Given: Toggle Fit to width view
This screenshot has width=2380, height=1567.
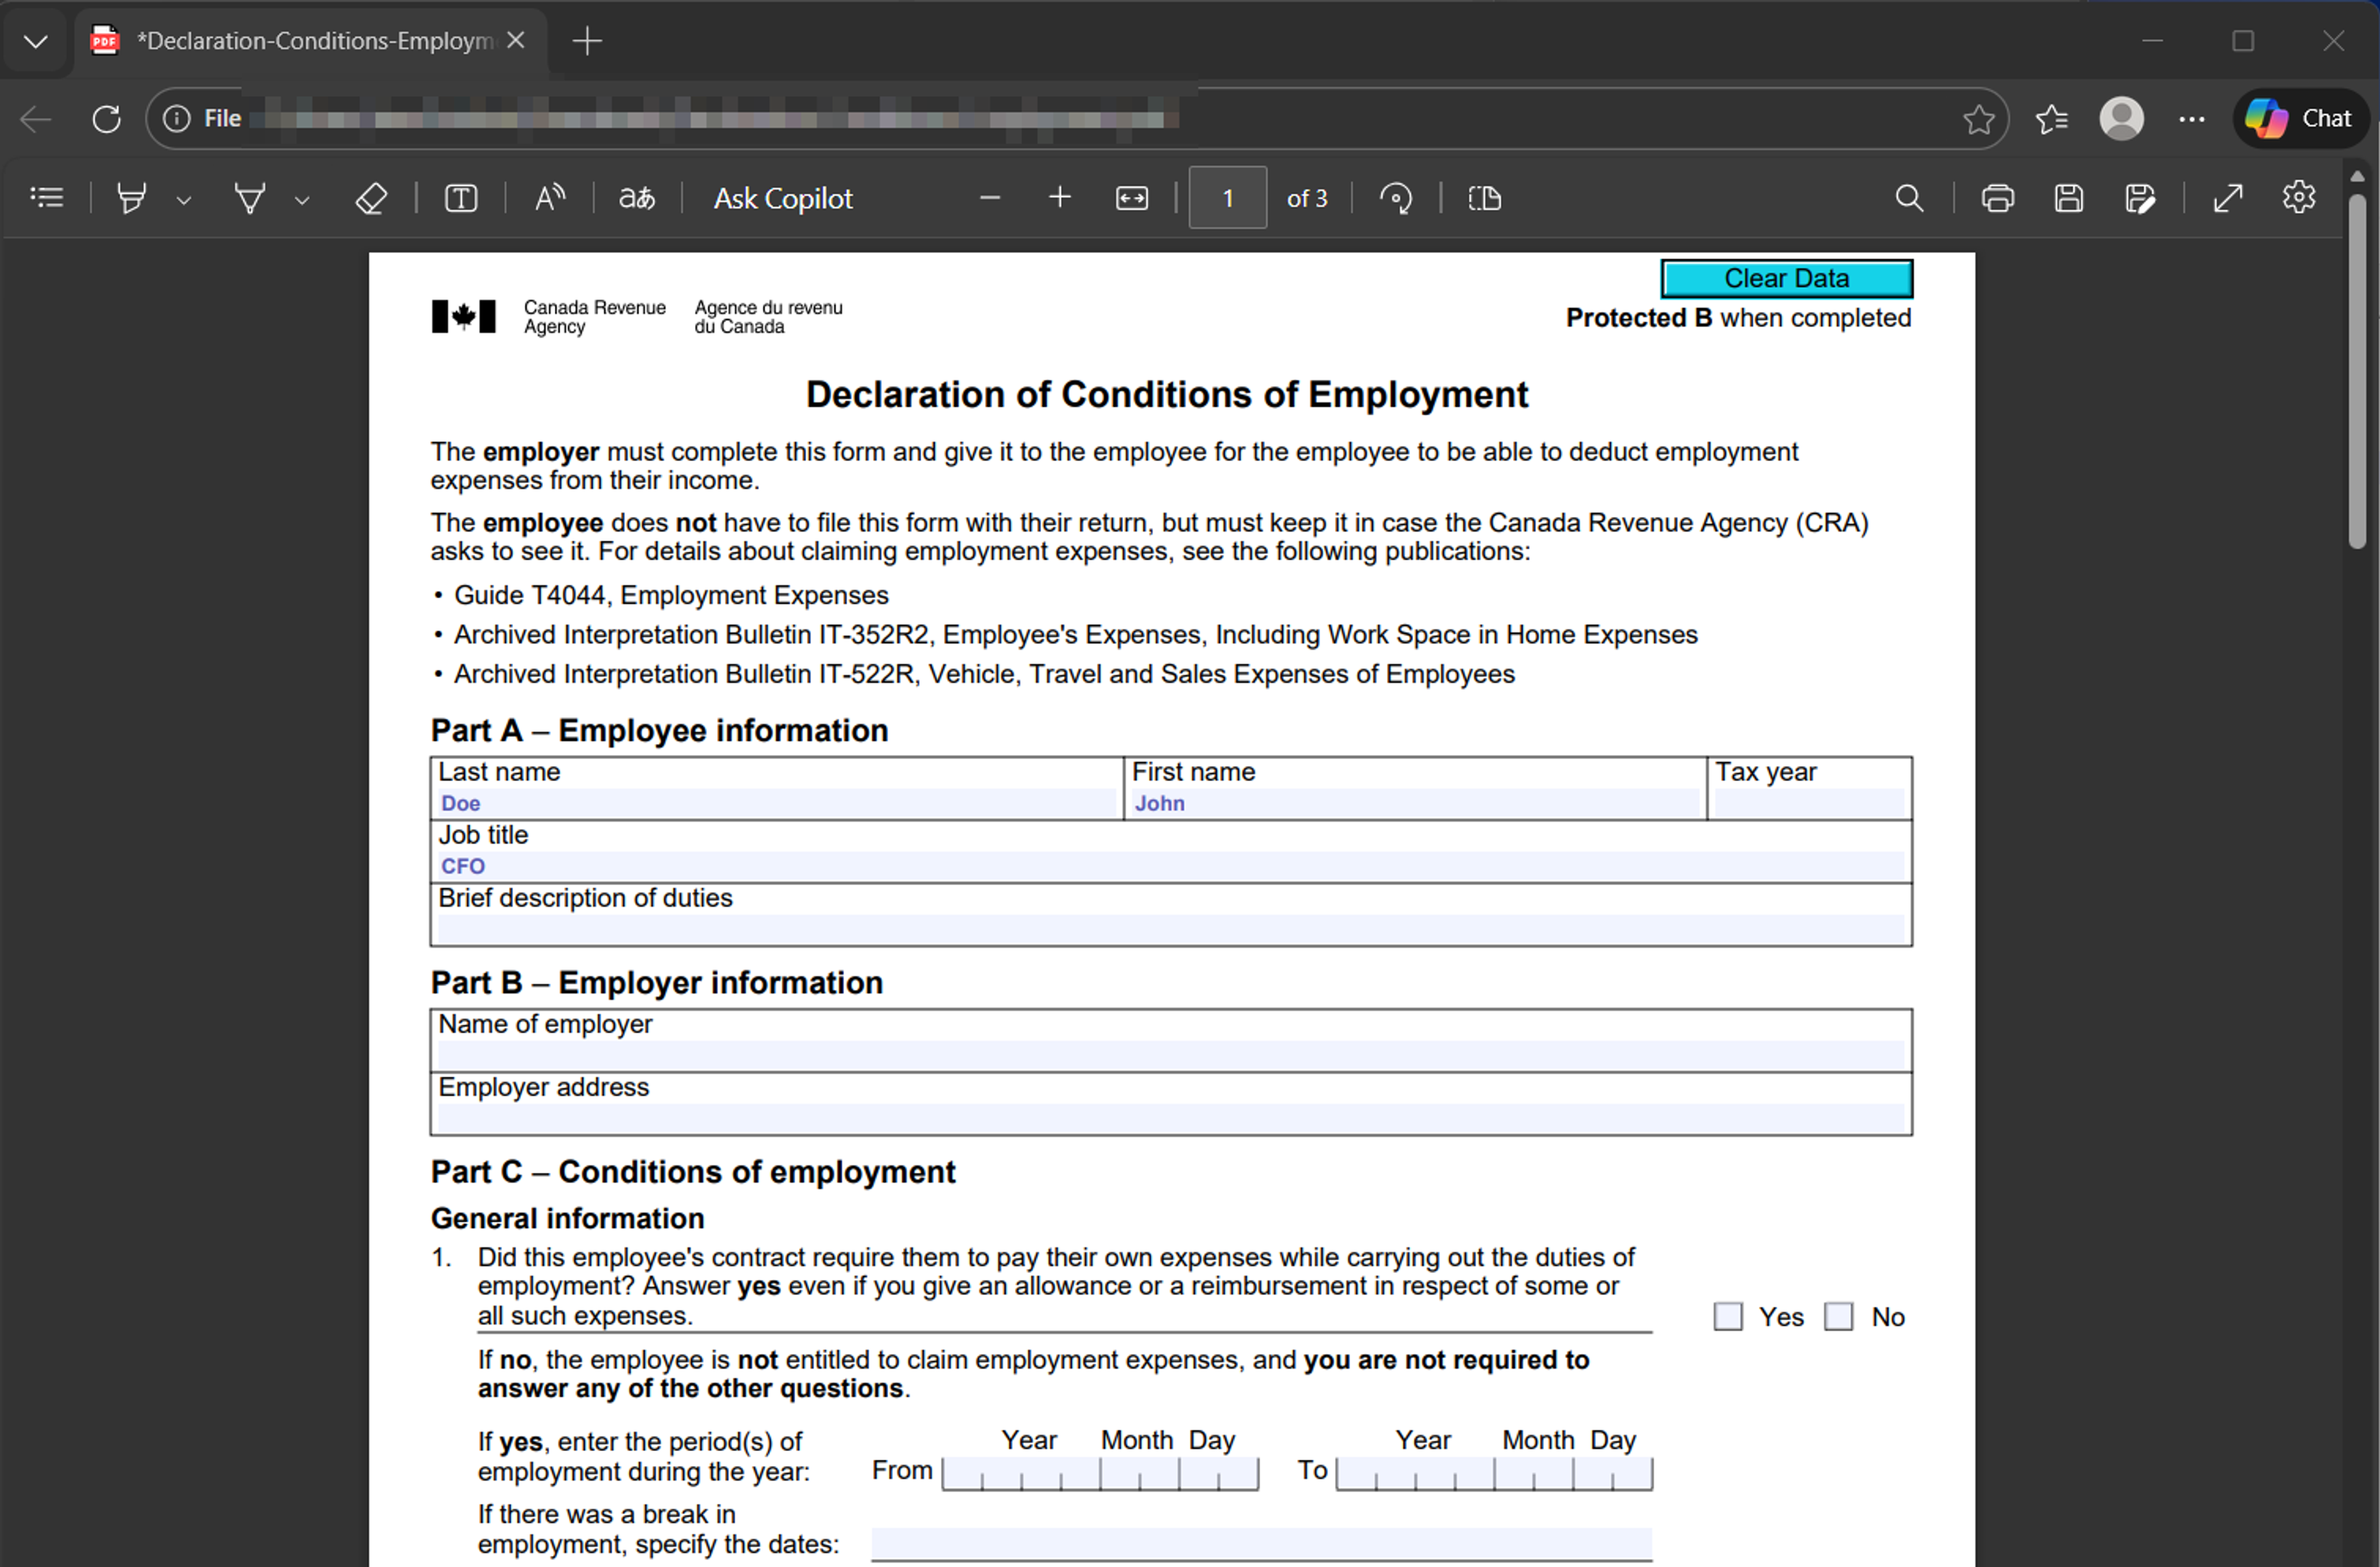Looking at the screenshot, I should tap(1132, 198).
